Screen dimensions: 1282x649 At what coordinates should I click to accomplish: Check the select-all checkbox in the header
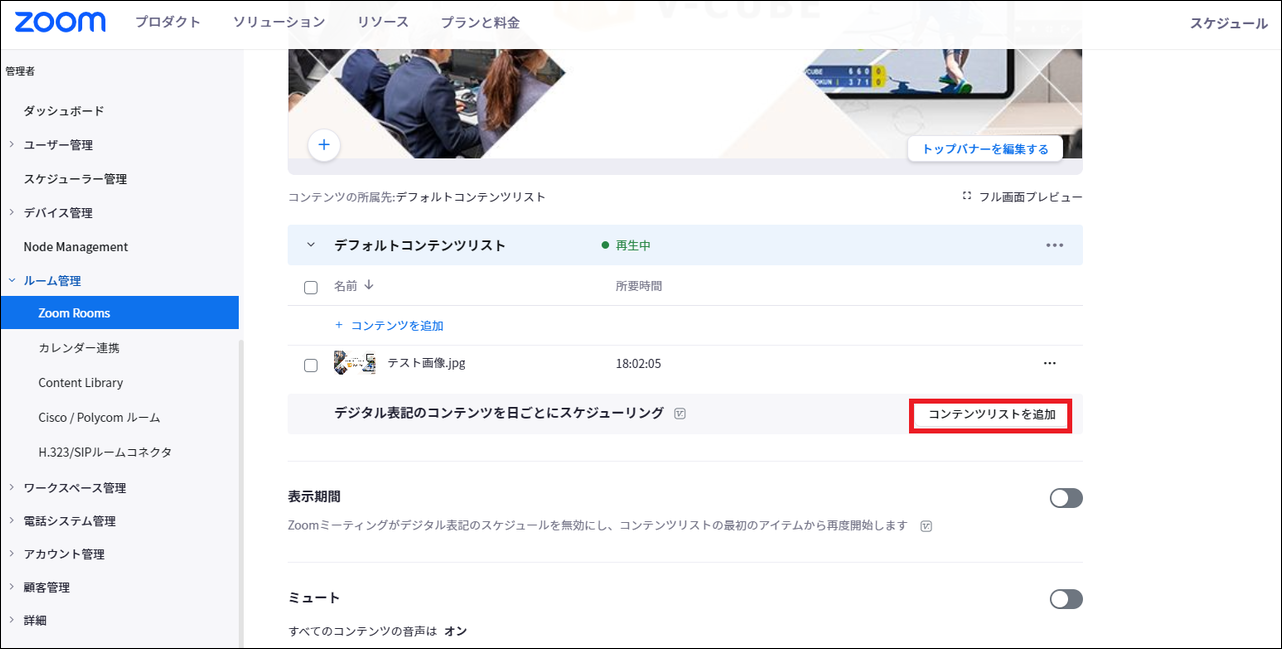pos(311,287)
